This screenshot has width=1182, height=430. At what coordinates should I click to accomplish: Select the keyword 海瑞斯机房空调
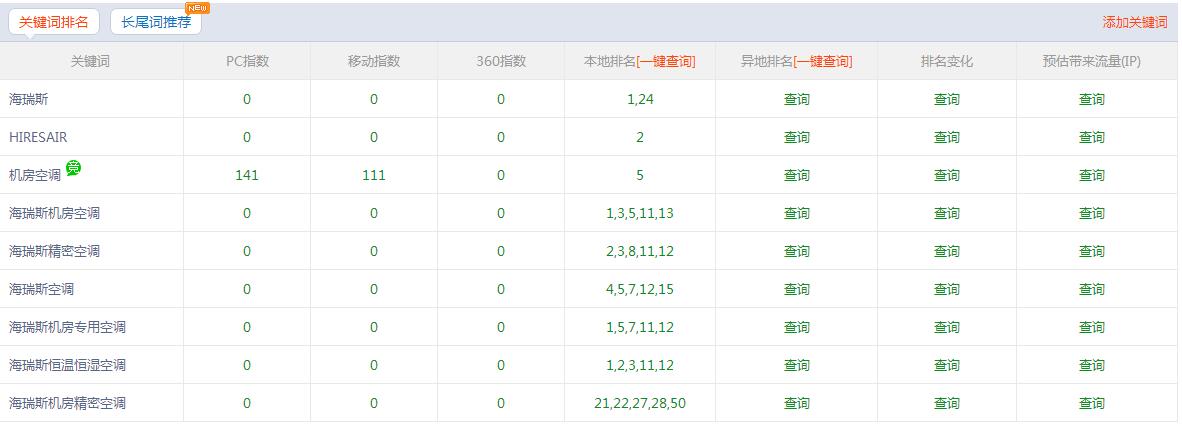tap(54, 213)
